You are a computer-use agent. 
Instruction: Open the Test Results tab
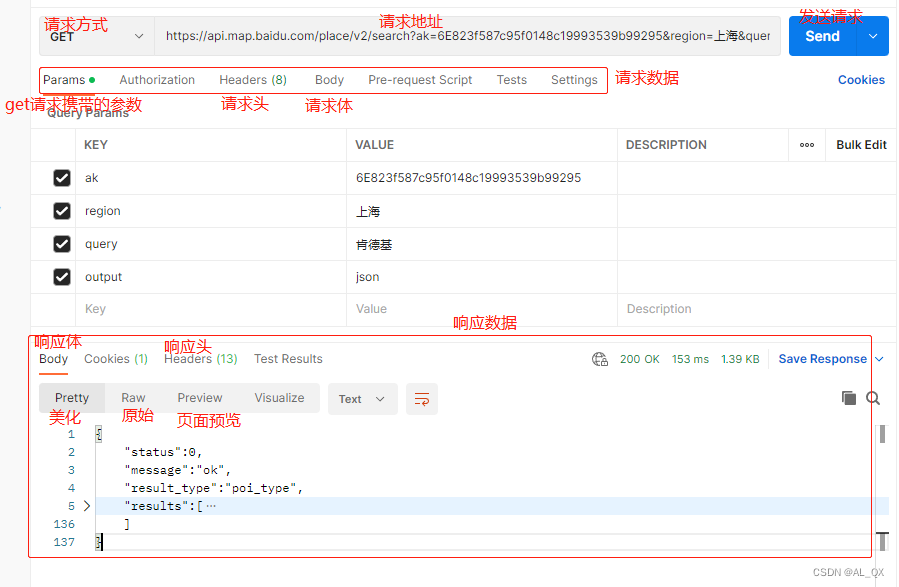[288, 359]
